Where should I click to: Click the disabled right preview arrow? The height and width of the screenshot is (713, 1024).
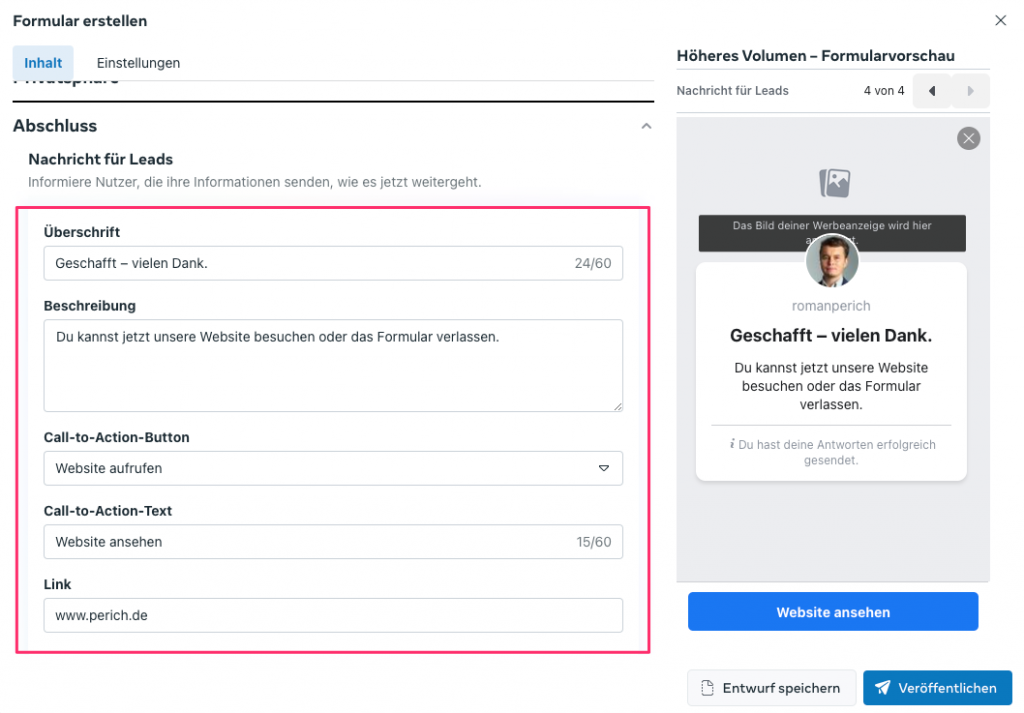[969, 90]
